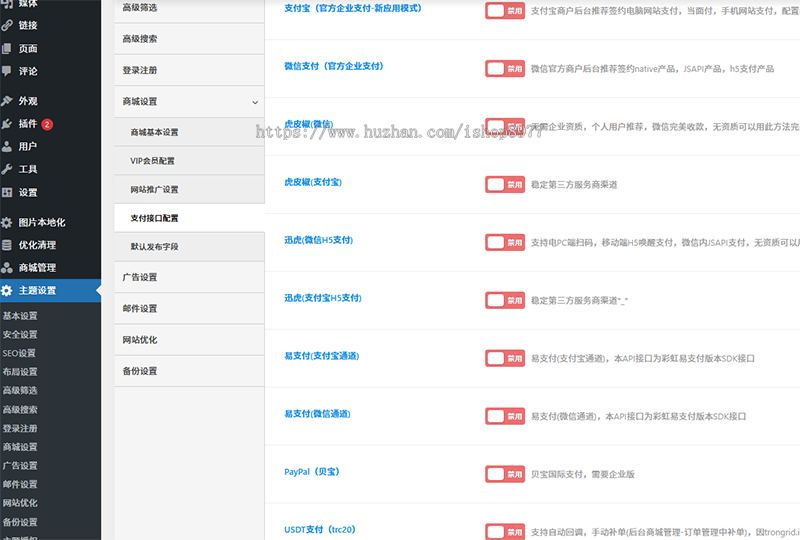Image resolution: width=800 pixels, height=540 pixels.
Task: Click the 迅虎(支付宝H5支付) title
Action: tap(322, 298)
